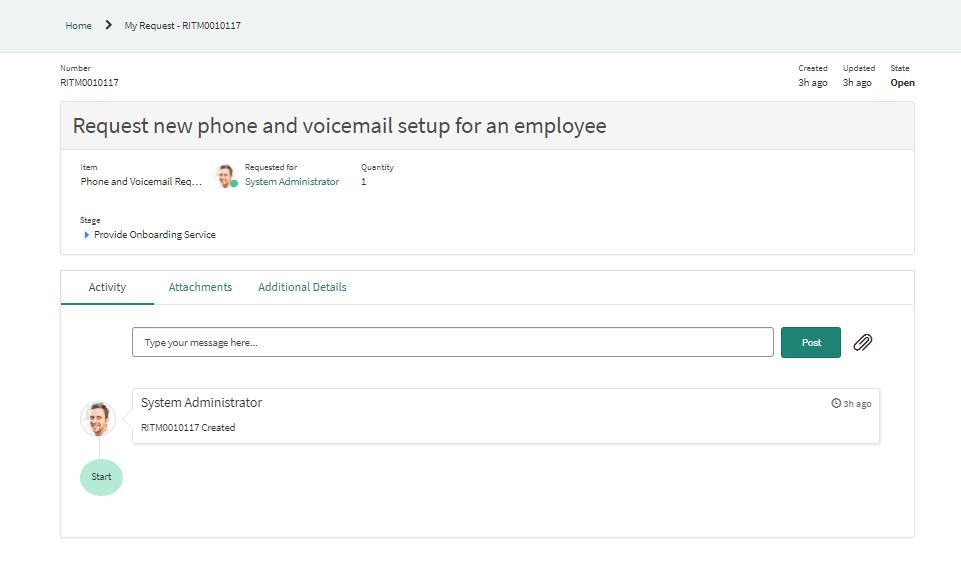Go to Home breadcrumb link
The image size is (961, 562).
[78, 25]
